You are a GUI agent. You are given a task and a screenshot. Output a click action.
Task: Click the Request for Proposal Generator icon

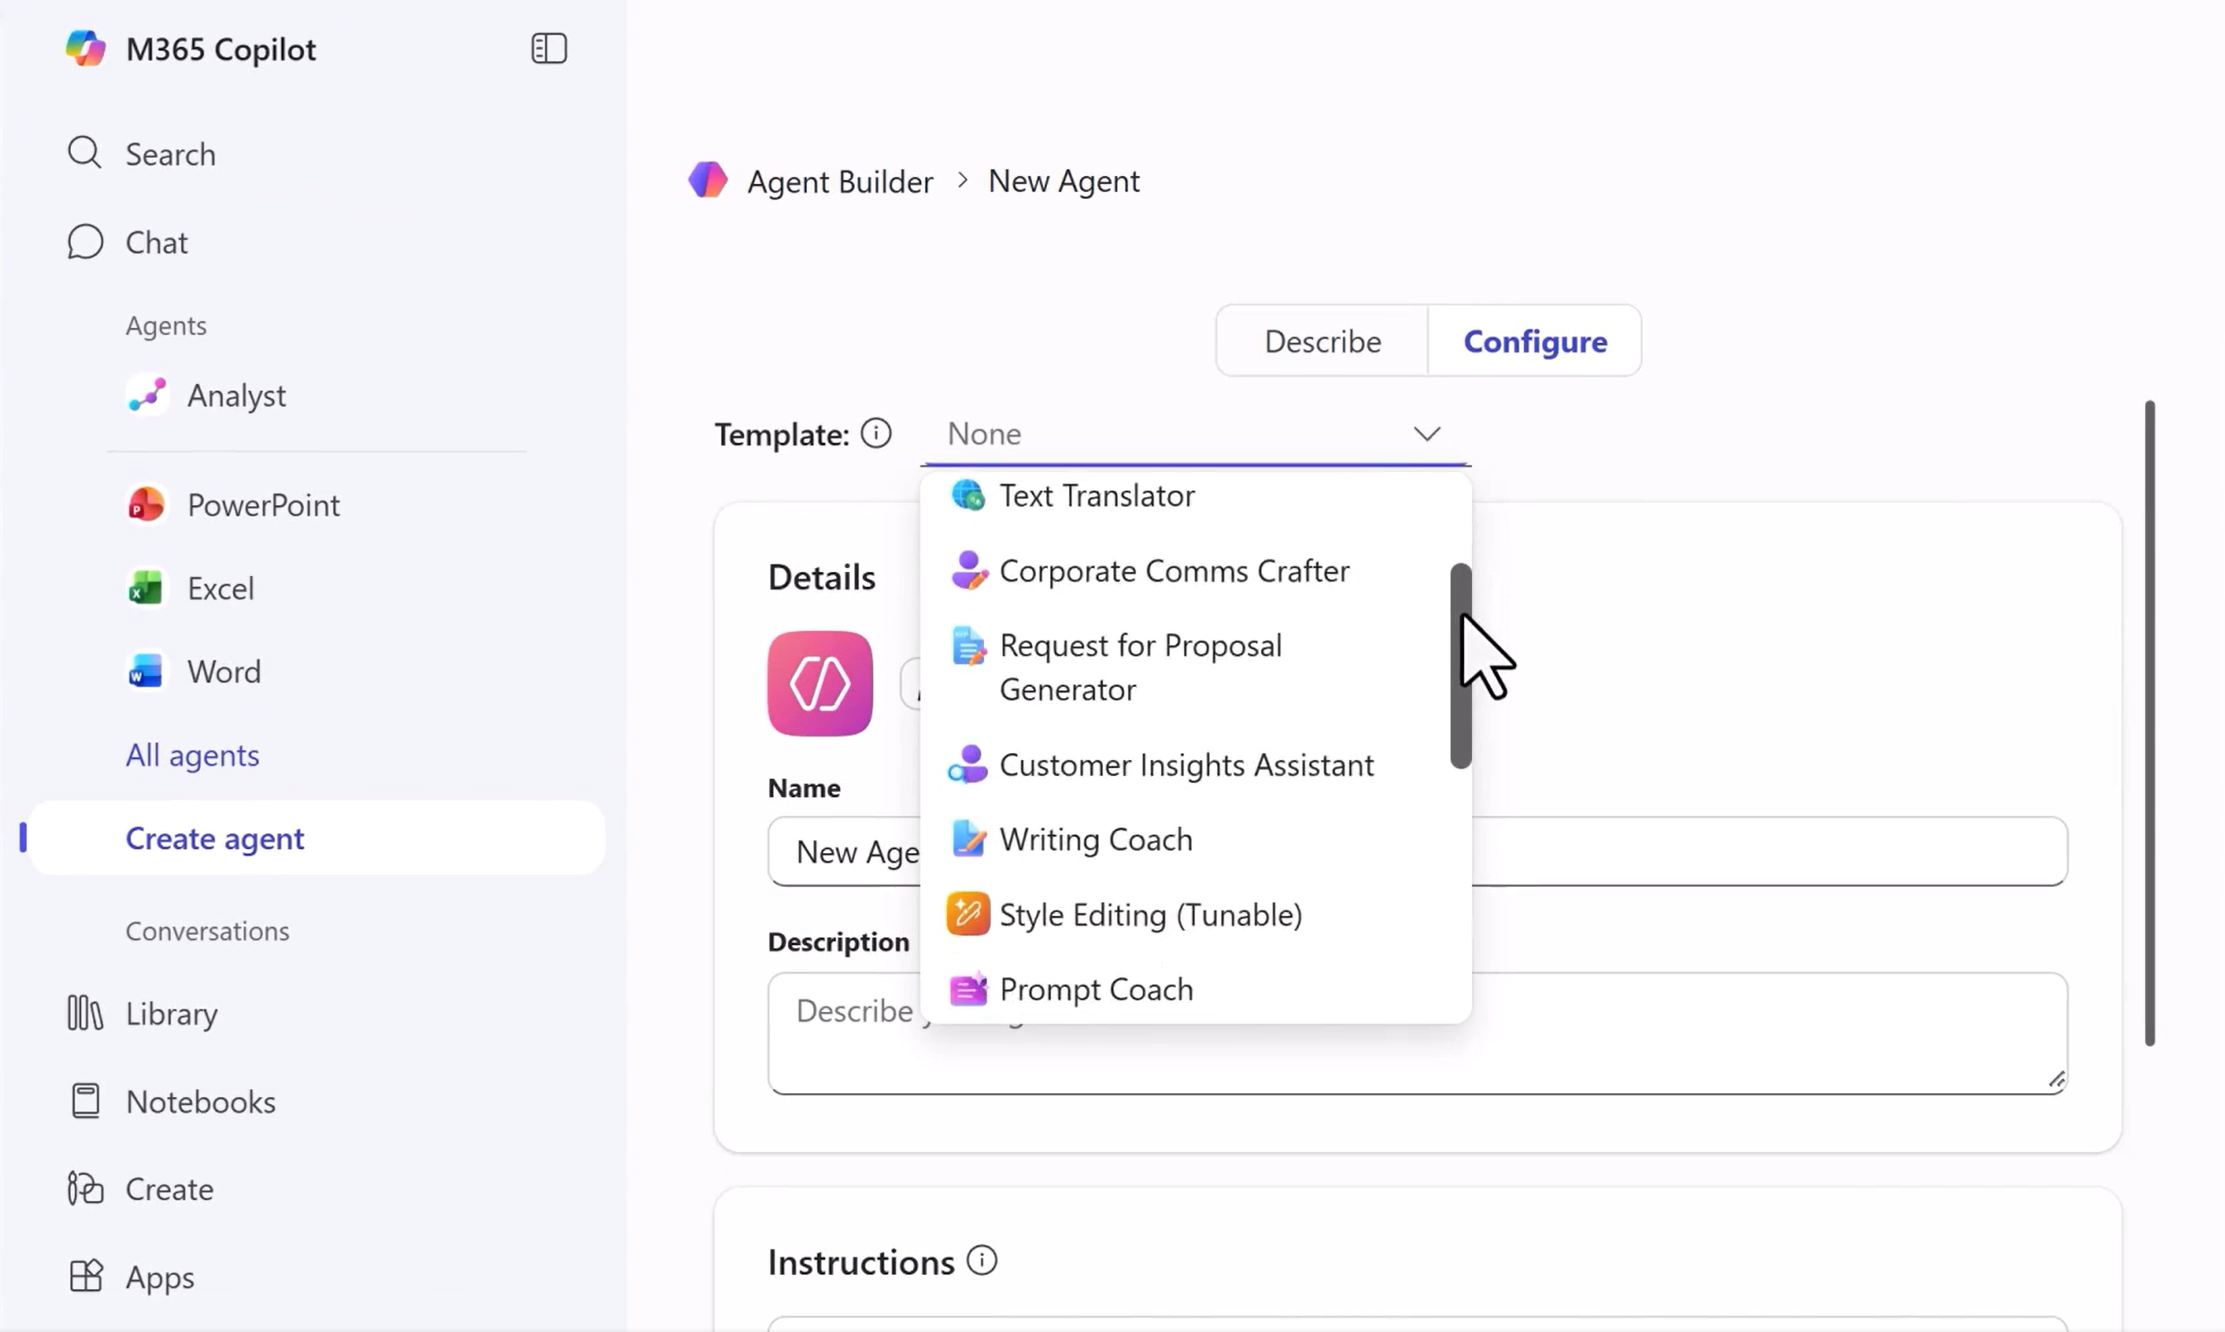point(967,647)
